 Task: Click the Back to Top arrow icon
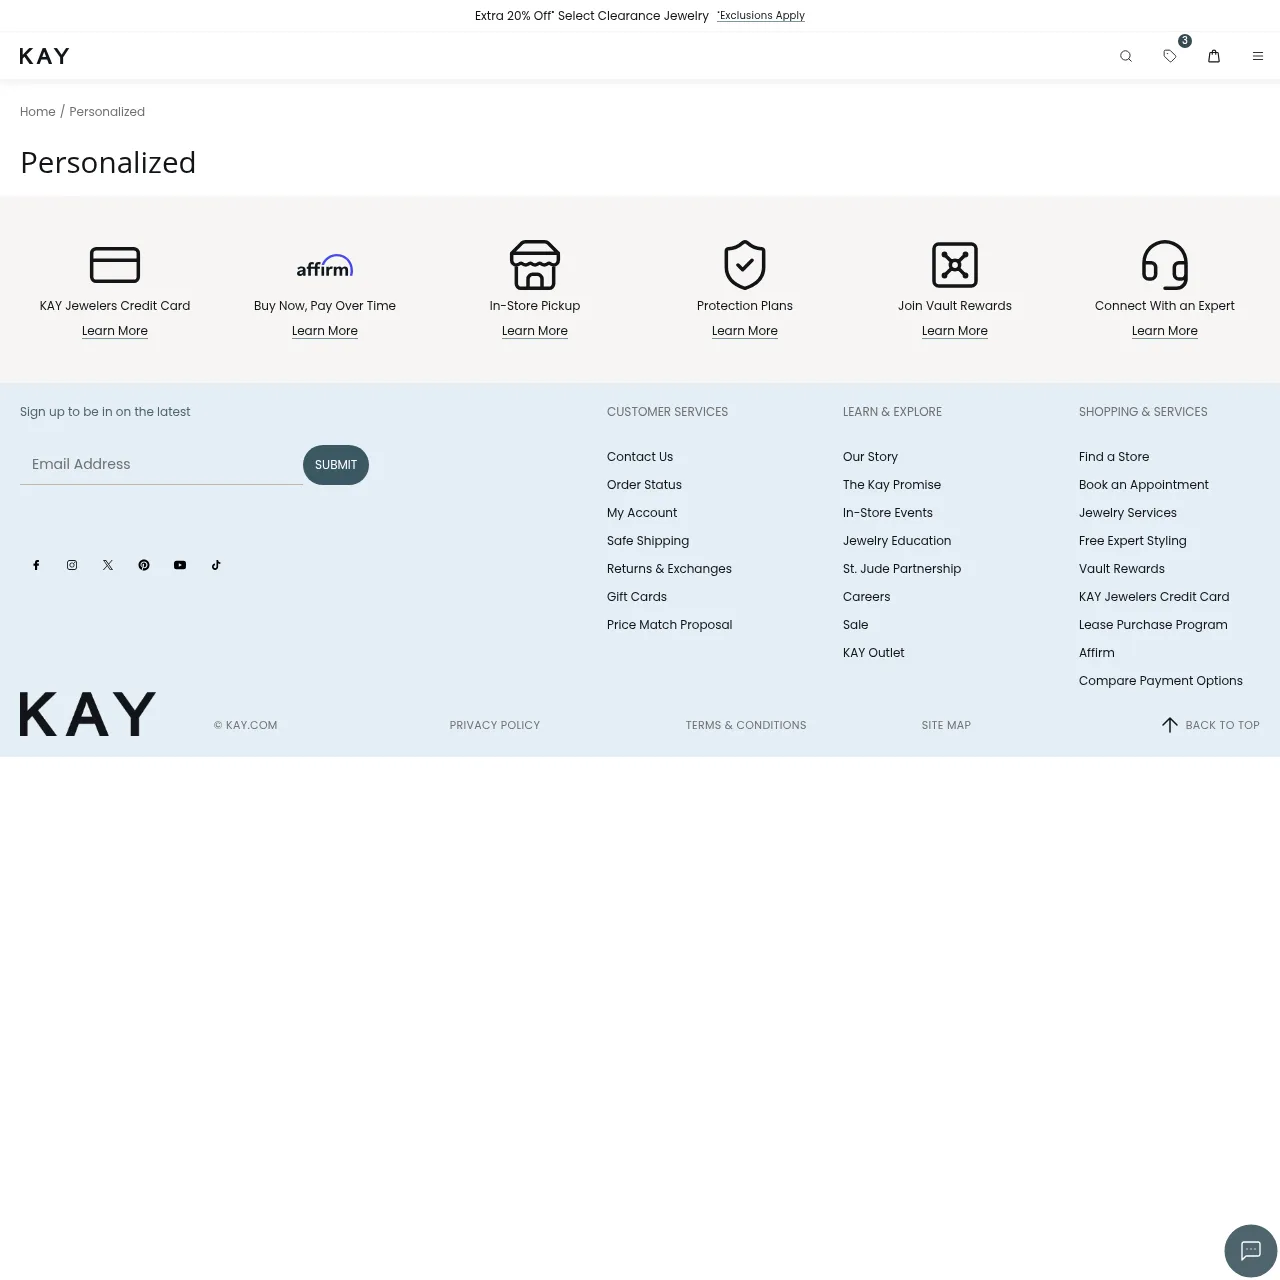pyautogui.click(x=1170, y=725)
